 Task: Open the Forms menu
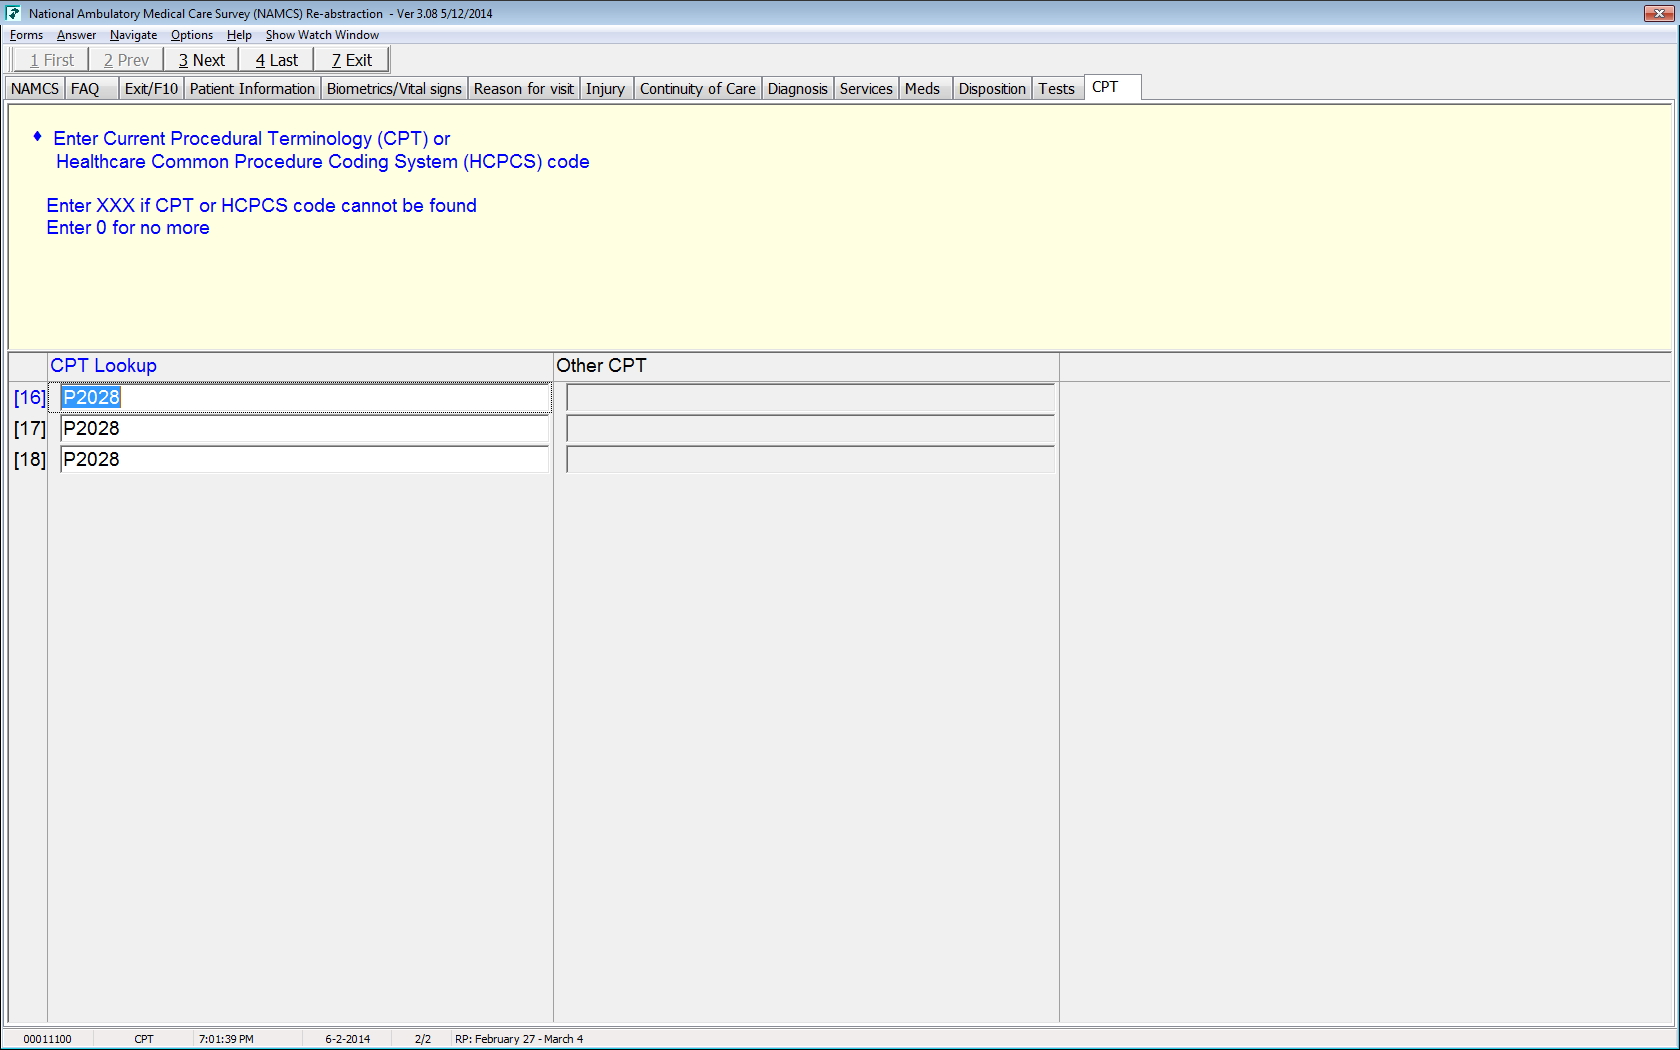point(26,35)
